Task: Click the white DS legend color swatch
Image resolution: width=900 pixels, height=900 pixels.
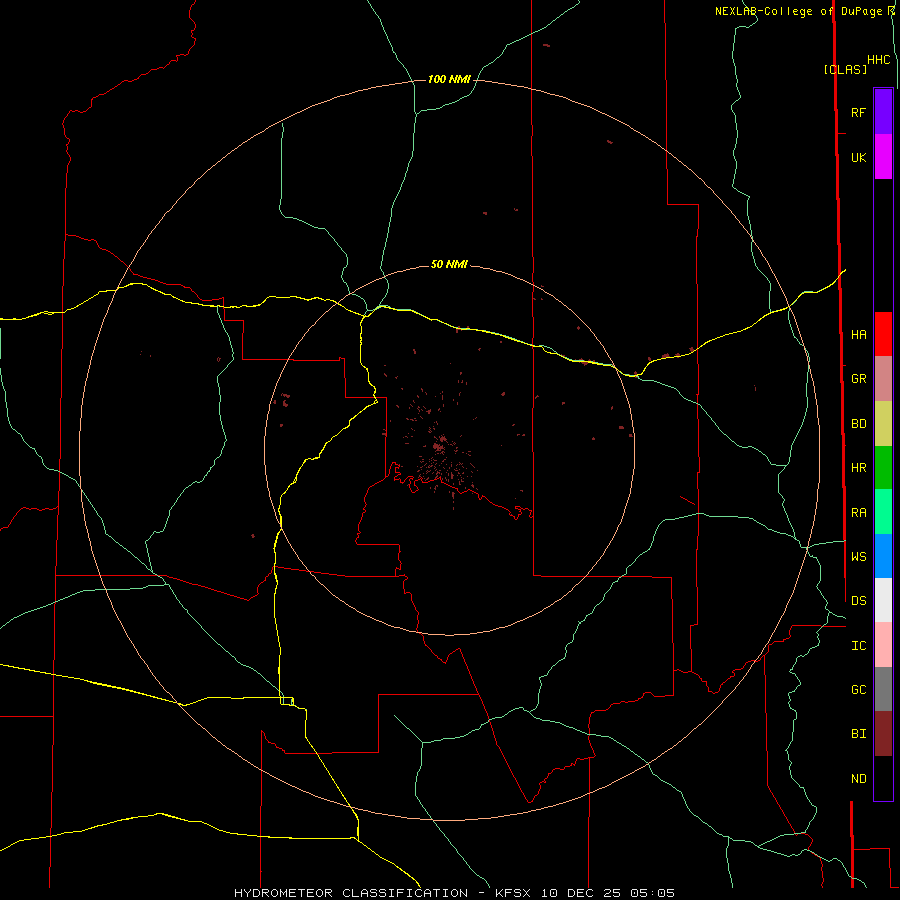Action: (883, 600)
